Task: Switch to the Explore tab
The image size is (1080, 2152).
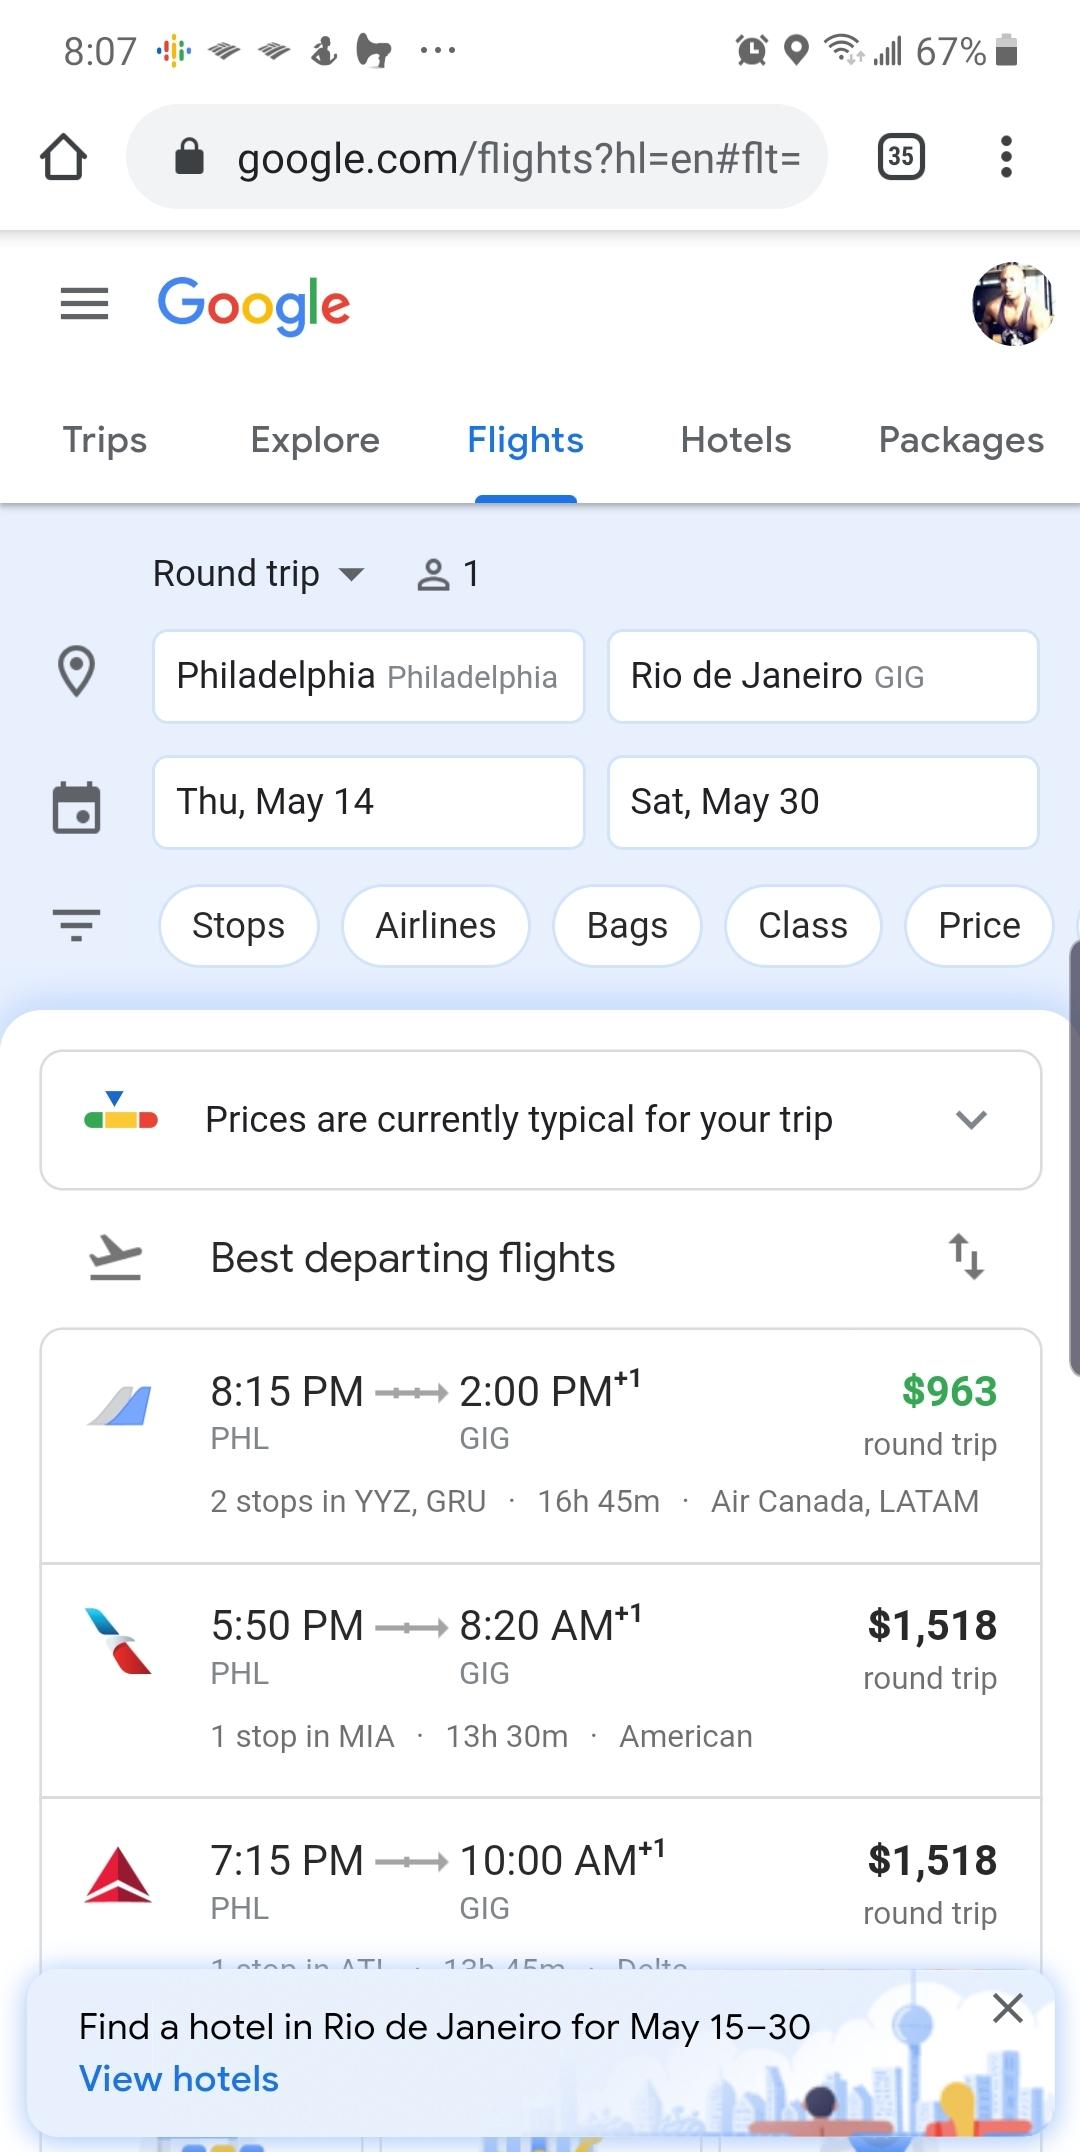Action: coord(315,440)
